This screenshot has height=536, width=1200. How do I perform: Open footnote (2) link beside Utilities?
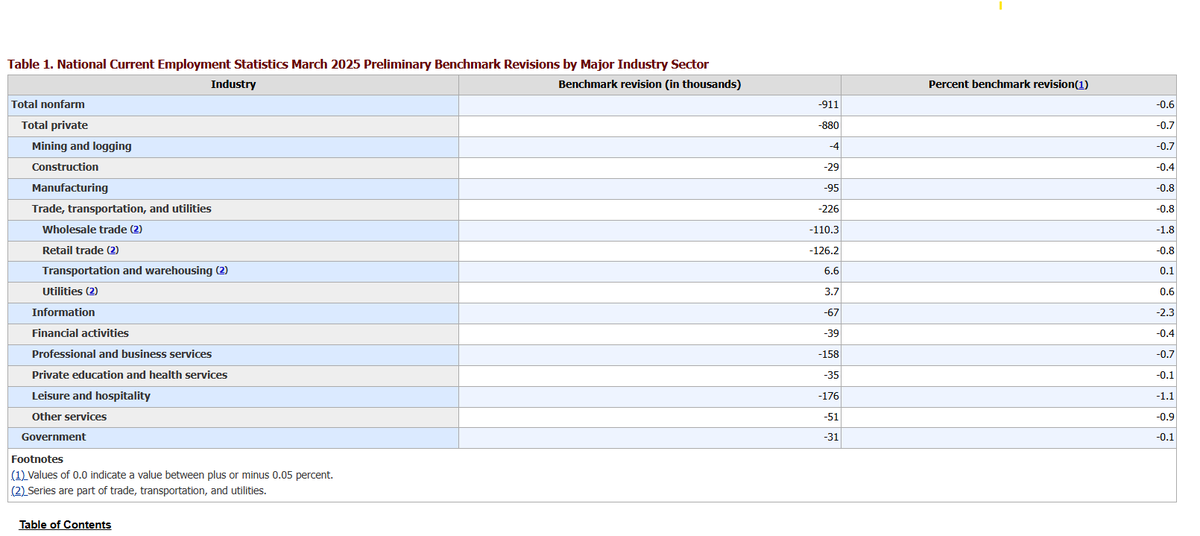coord(92,292)
